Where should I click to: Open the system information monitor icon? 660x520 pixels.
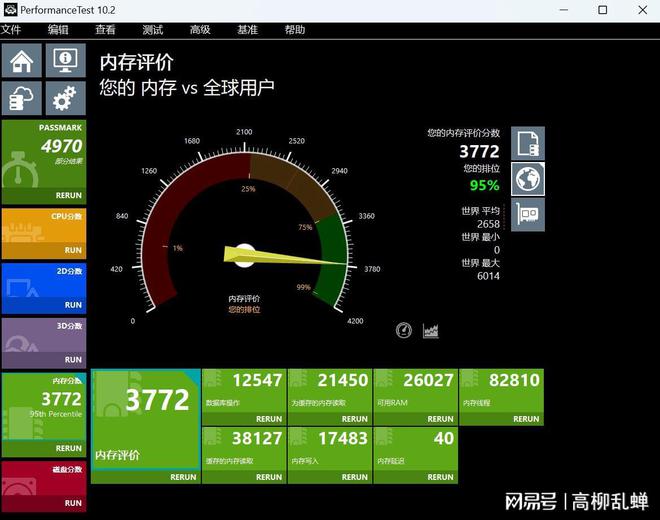coord(66,61)
